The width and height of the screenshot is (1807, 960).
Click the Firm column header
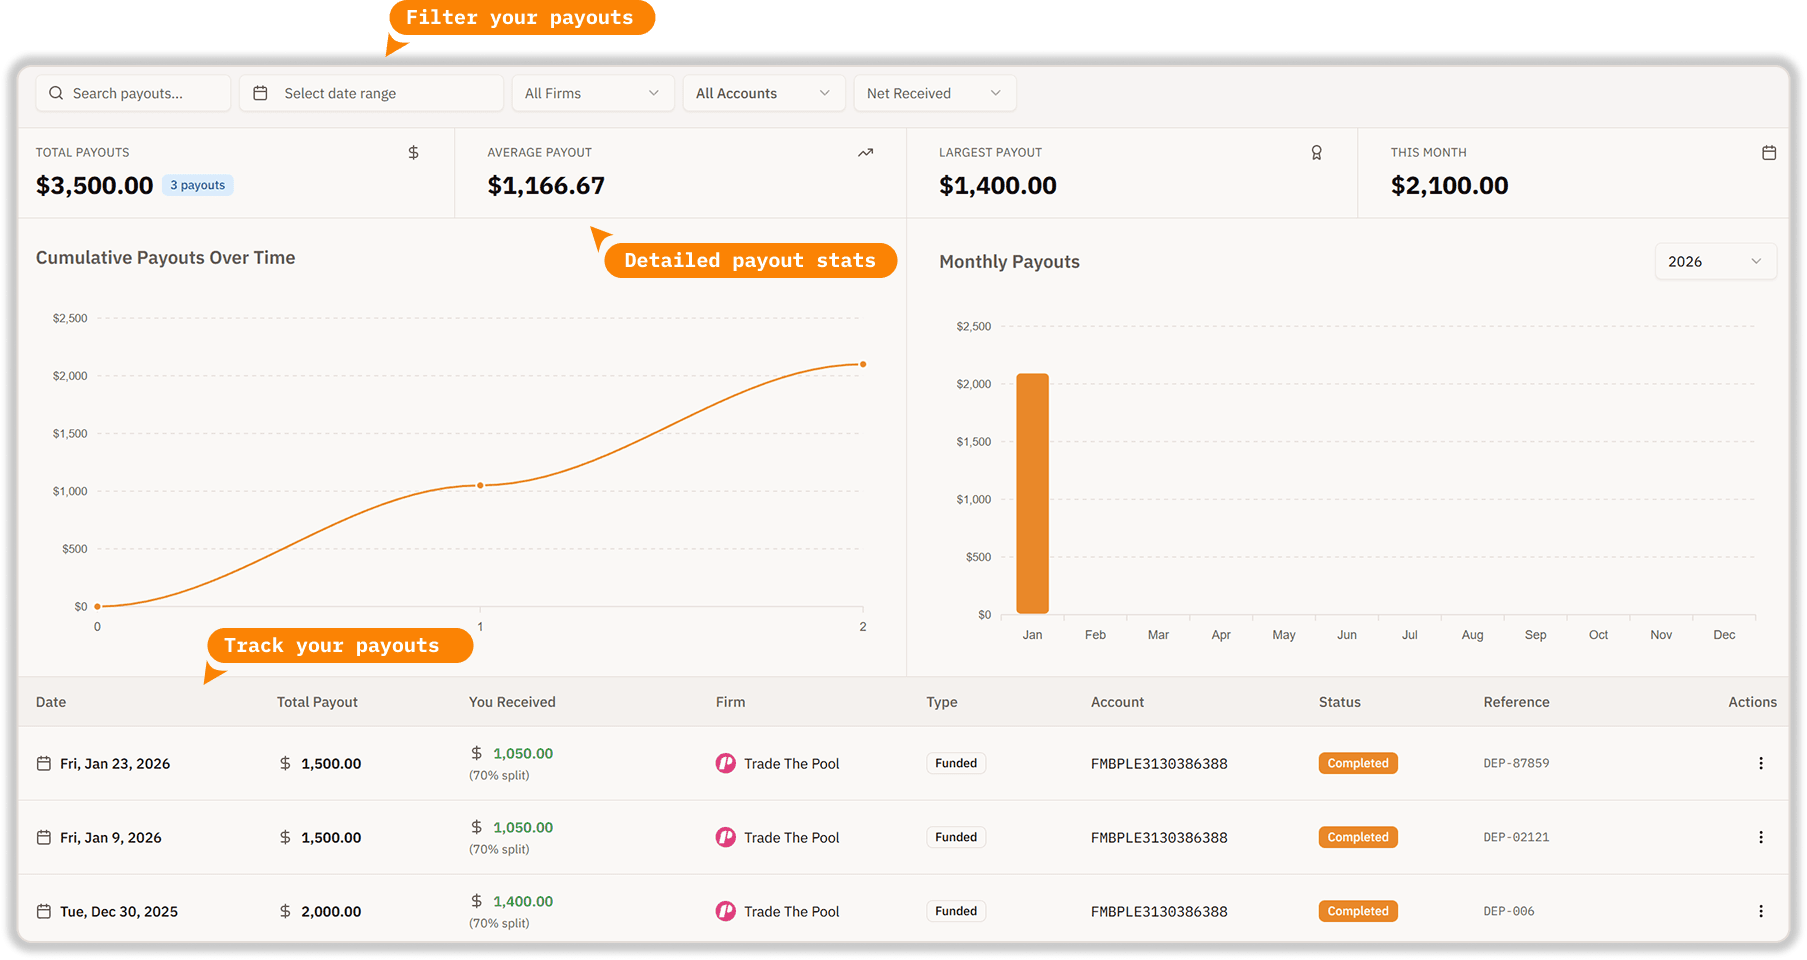click(x=730, y=702)
